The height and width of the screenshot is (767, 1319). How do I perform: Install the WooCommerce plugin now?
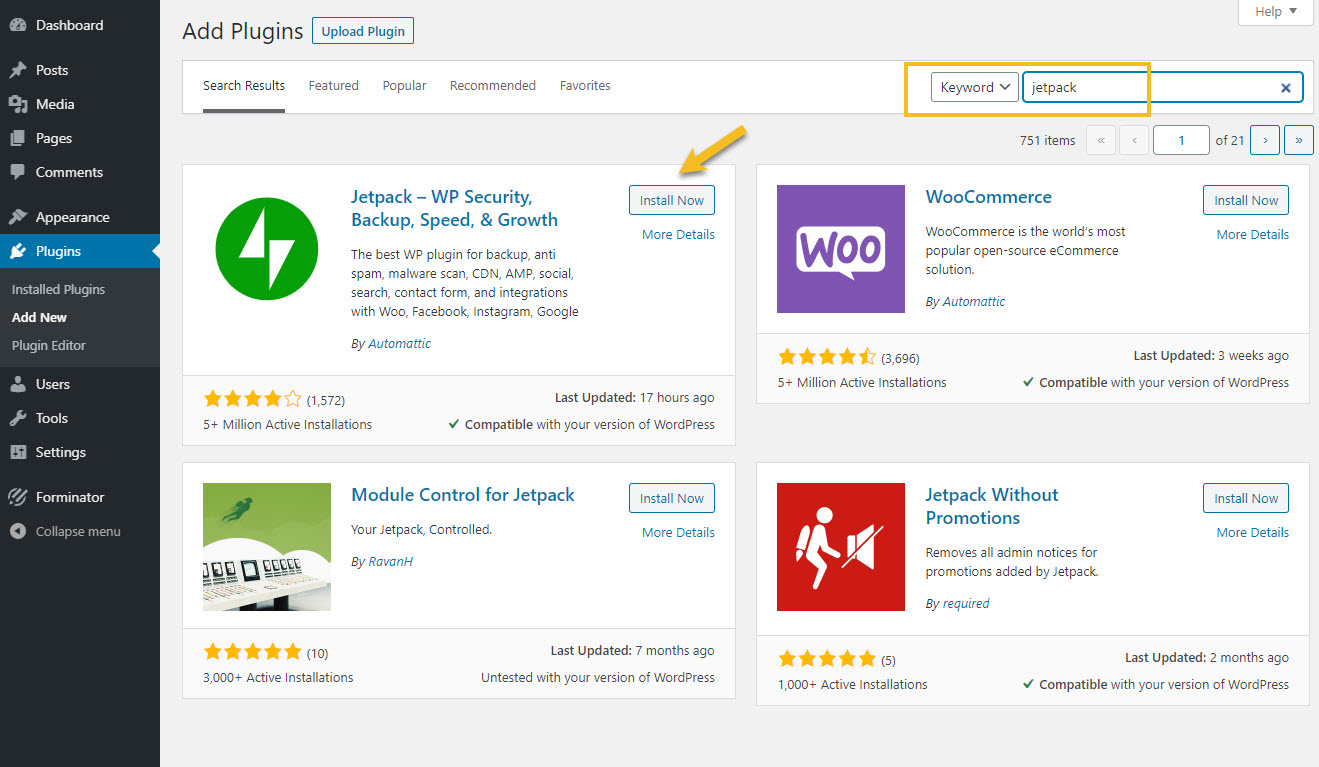pos(1246,200)
